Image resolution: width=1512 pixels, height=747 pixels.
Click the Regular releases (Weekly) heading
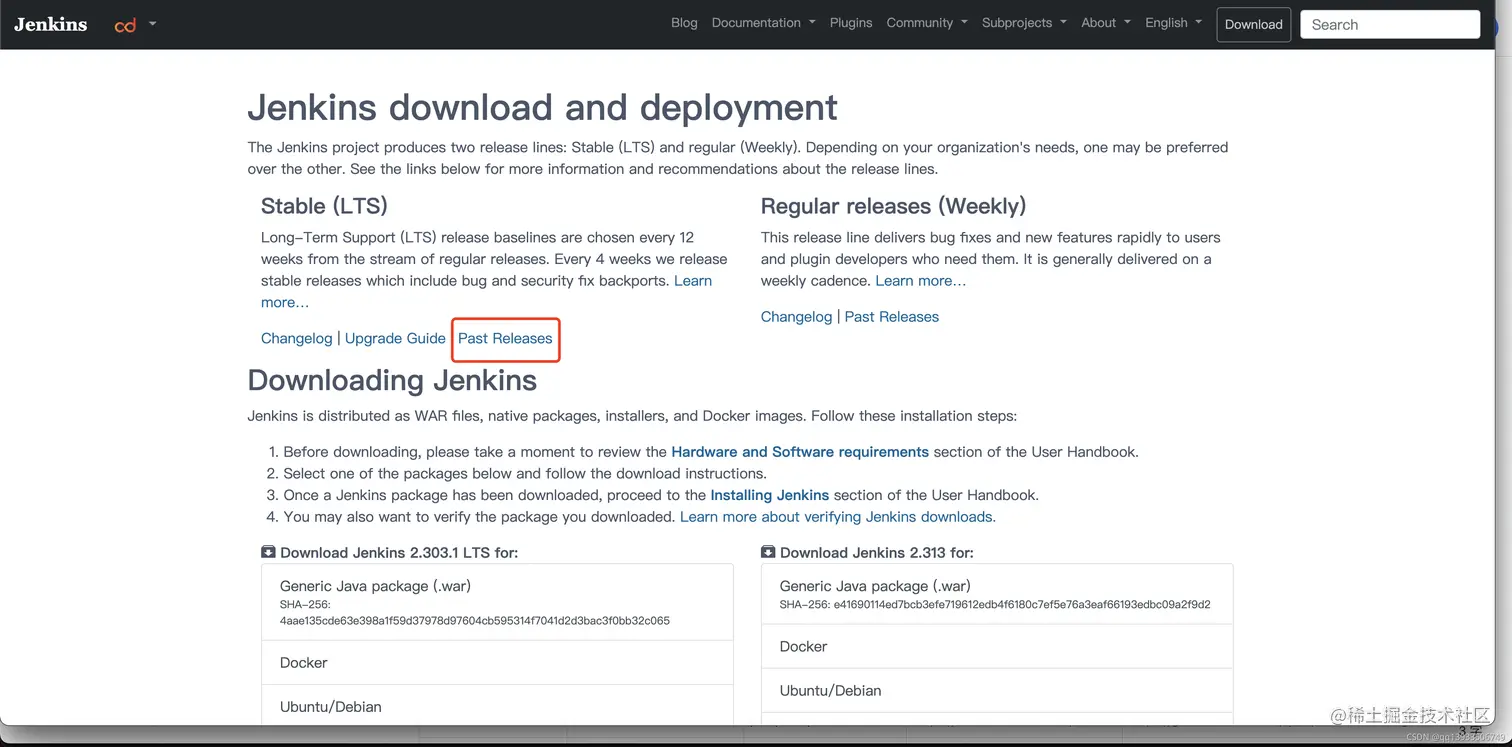893,206
